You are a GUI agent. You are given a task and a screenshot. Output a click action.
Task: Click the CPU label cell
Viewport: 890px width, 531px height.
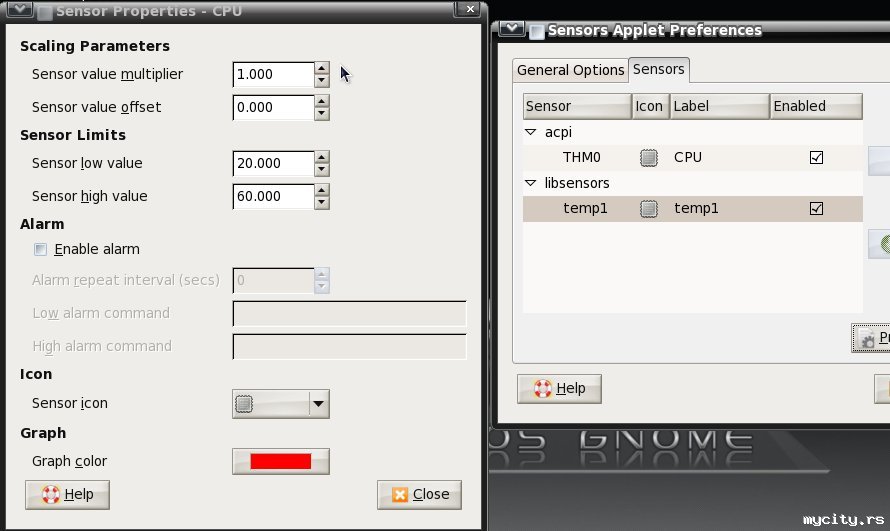pos(688,158)
